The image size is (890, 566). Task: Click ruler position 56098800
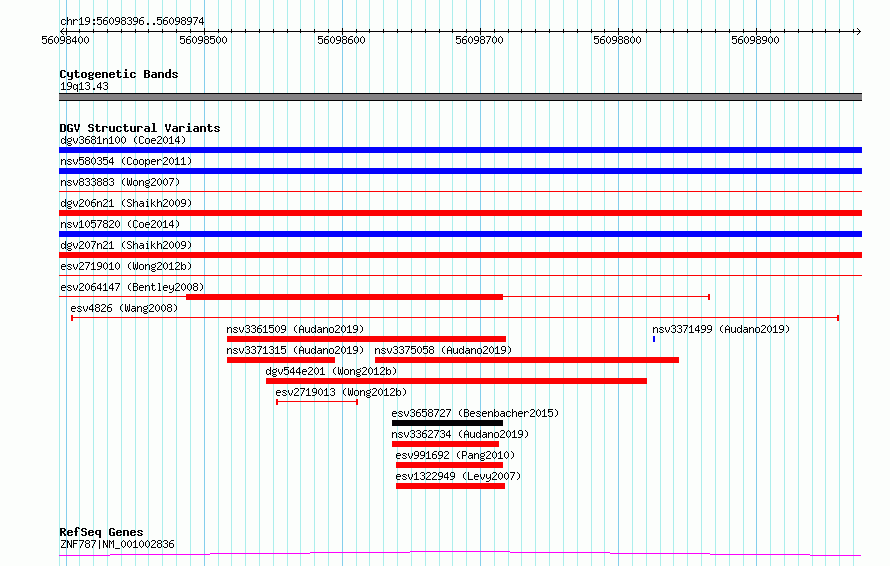617,40
